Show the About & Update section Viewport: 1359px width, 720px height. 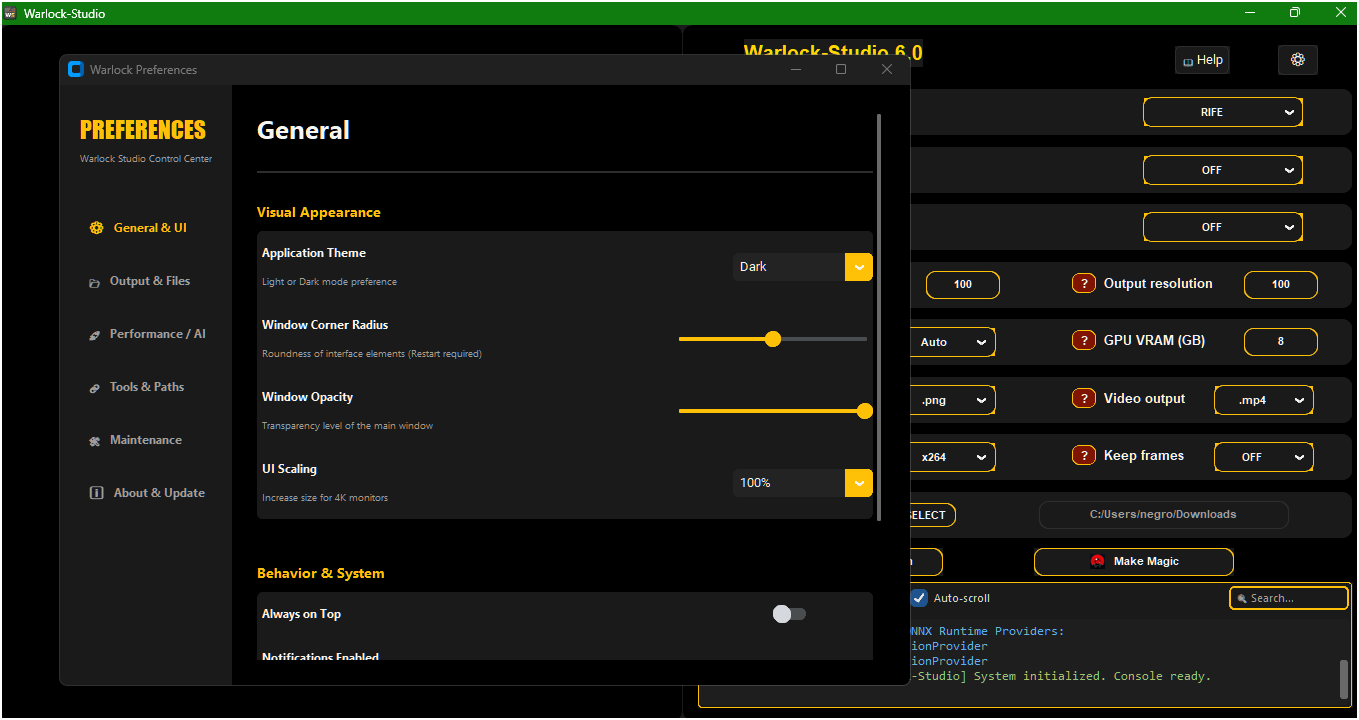pos(148,493)
